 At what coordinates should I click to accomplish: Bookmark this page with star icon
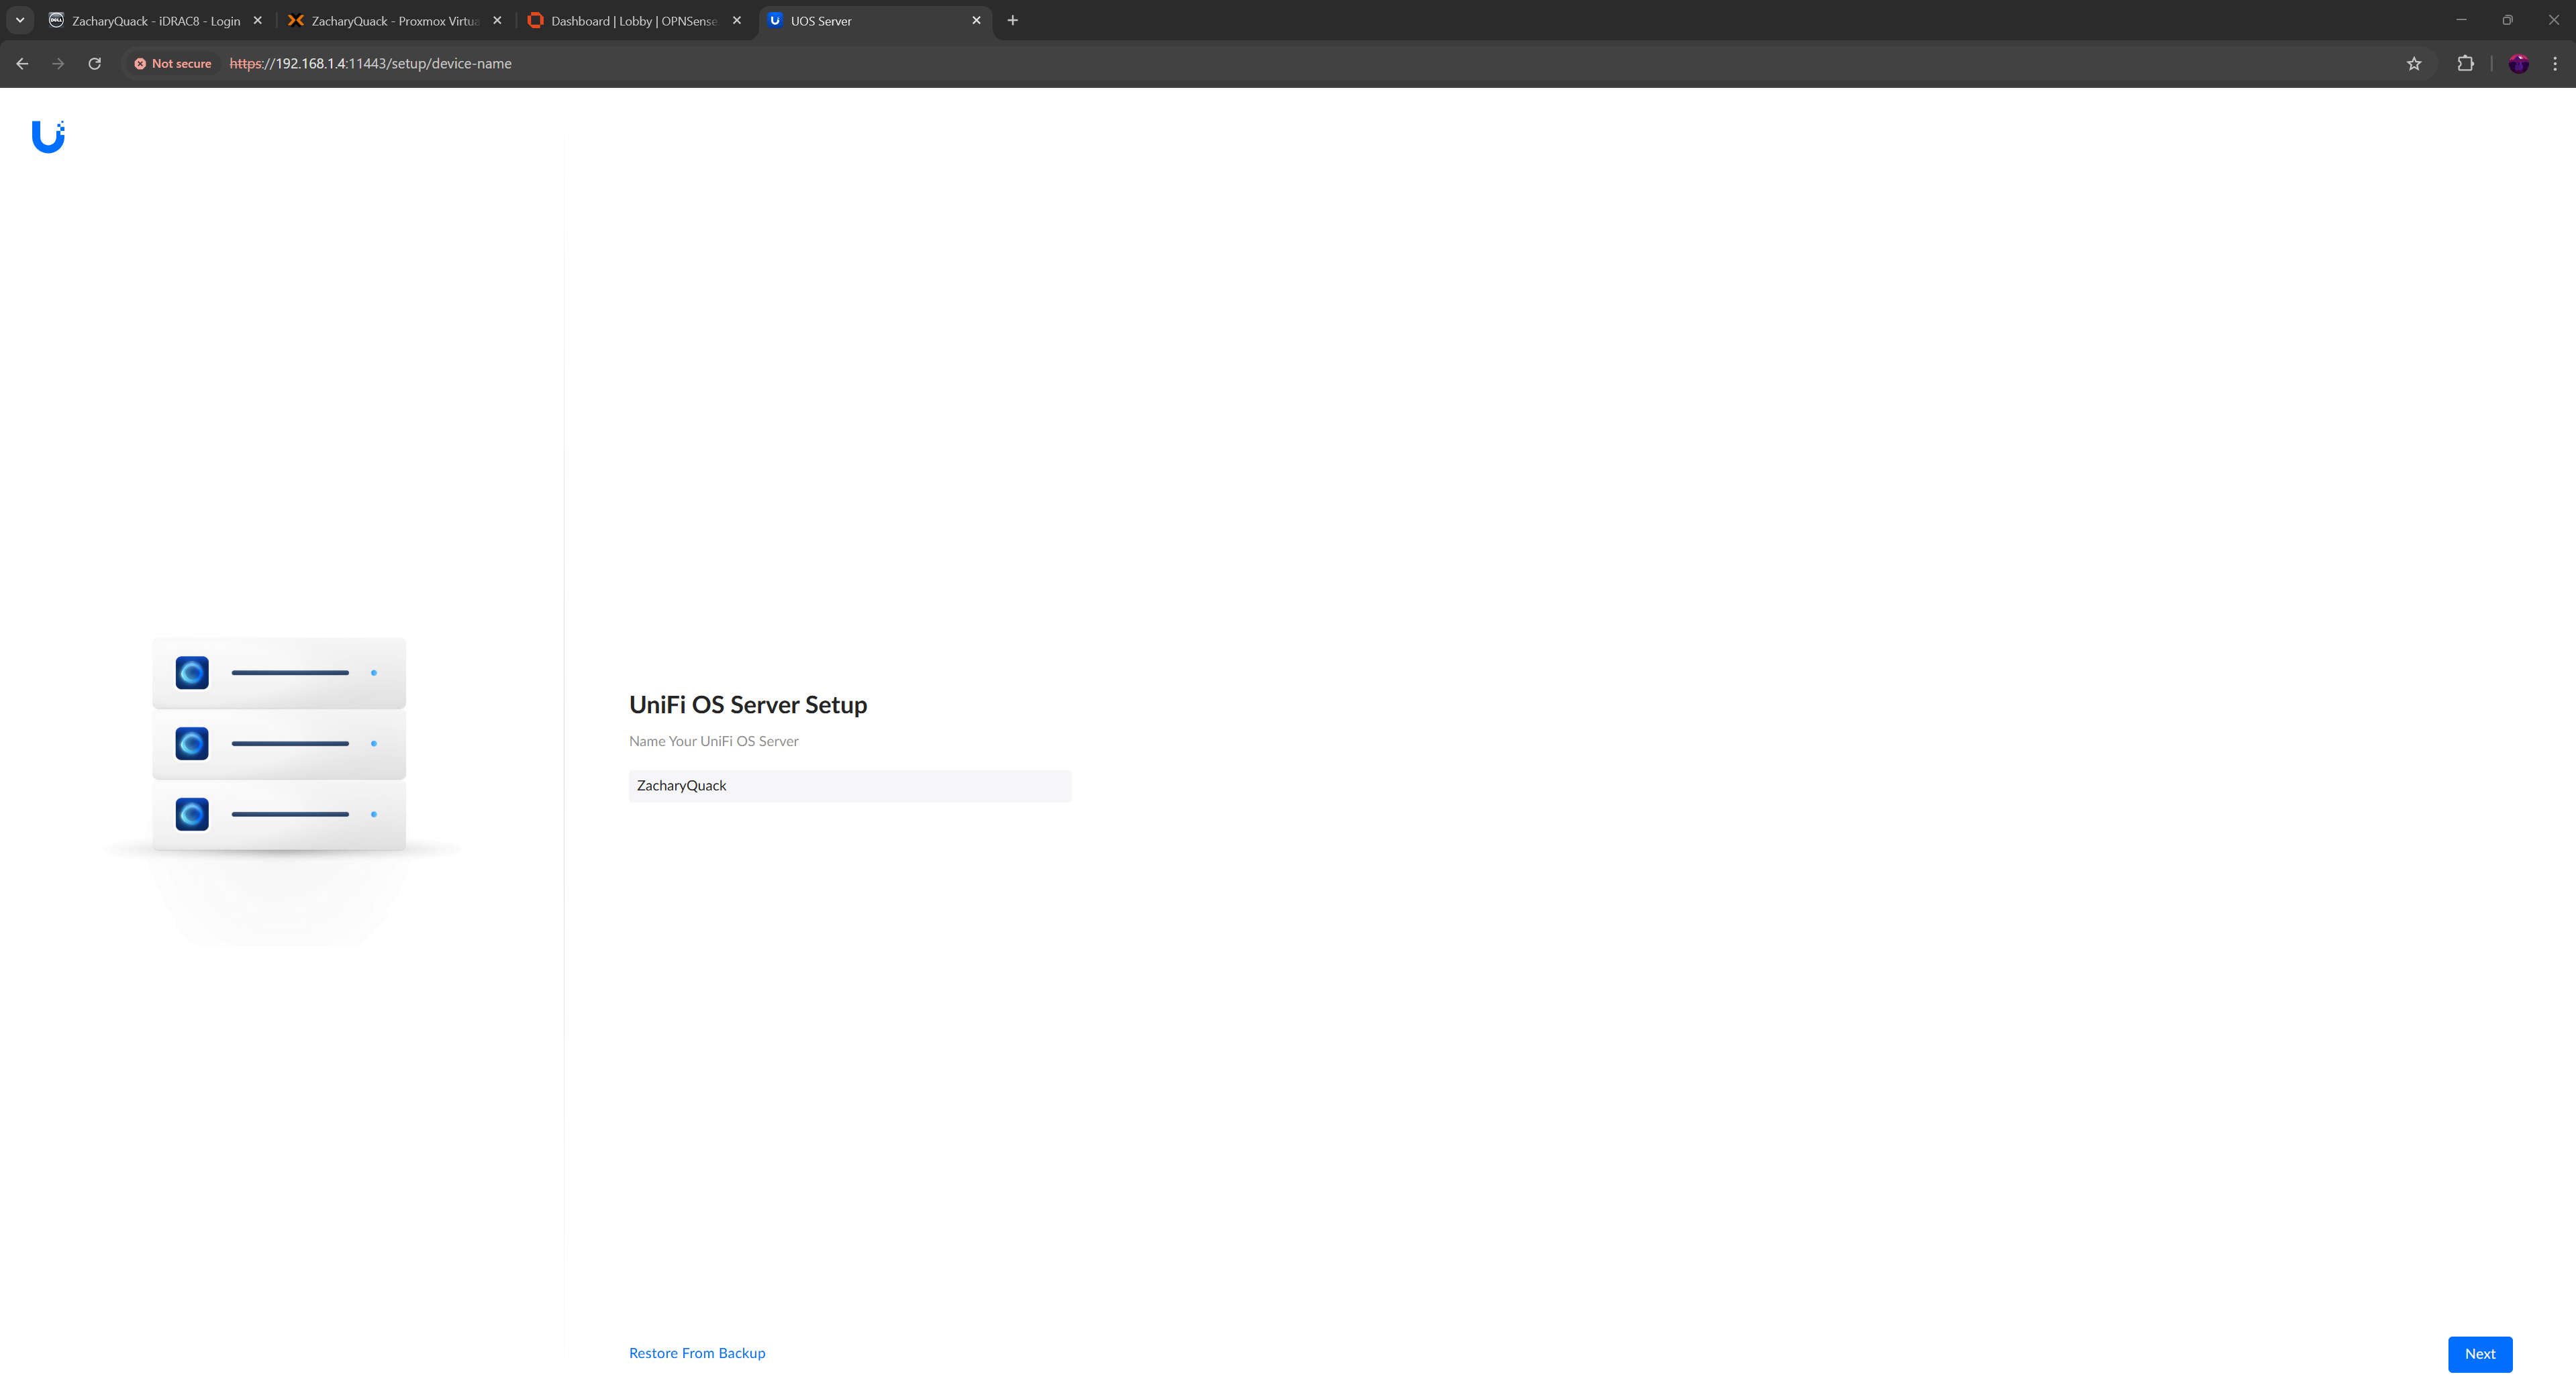(x=2413, y=63)
